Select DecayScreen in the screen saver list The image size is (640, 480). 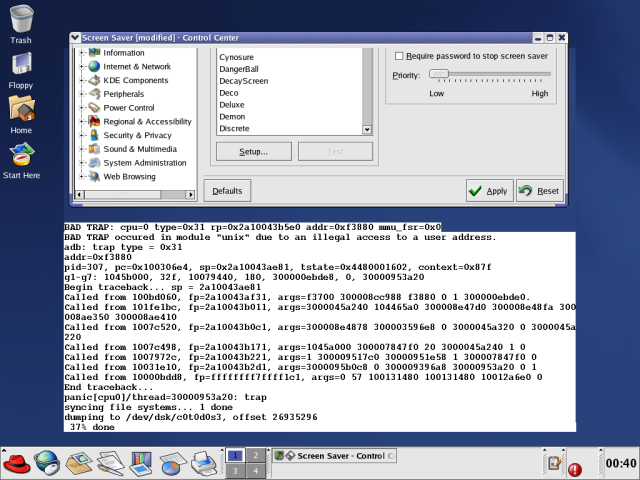[244, 81]
